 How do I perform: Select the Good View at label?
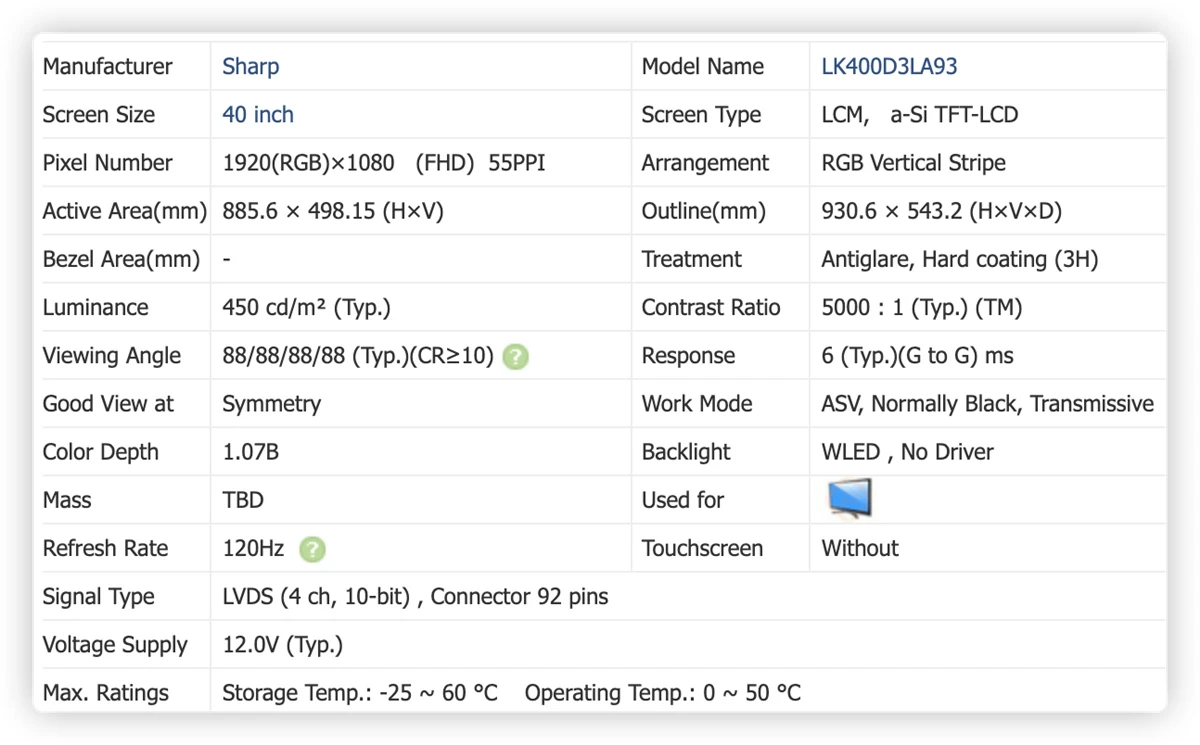[x=108, y=404]
